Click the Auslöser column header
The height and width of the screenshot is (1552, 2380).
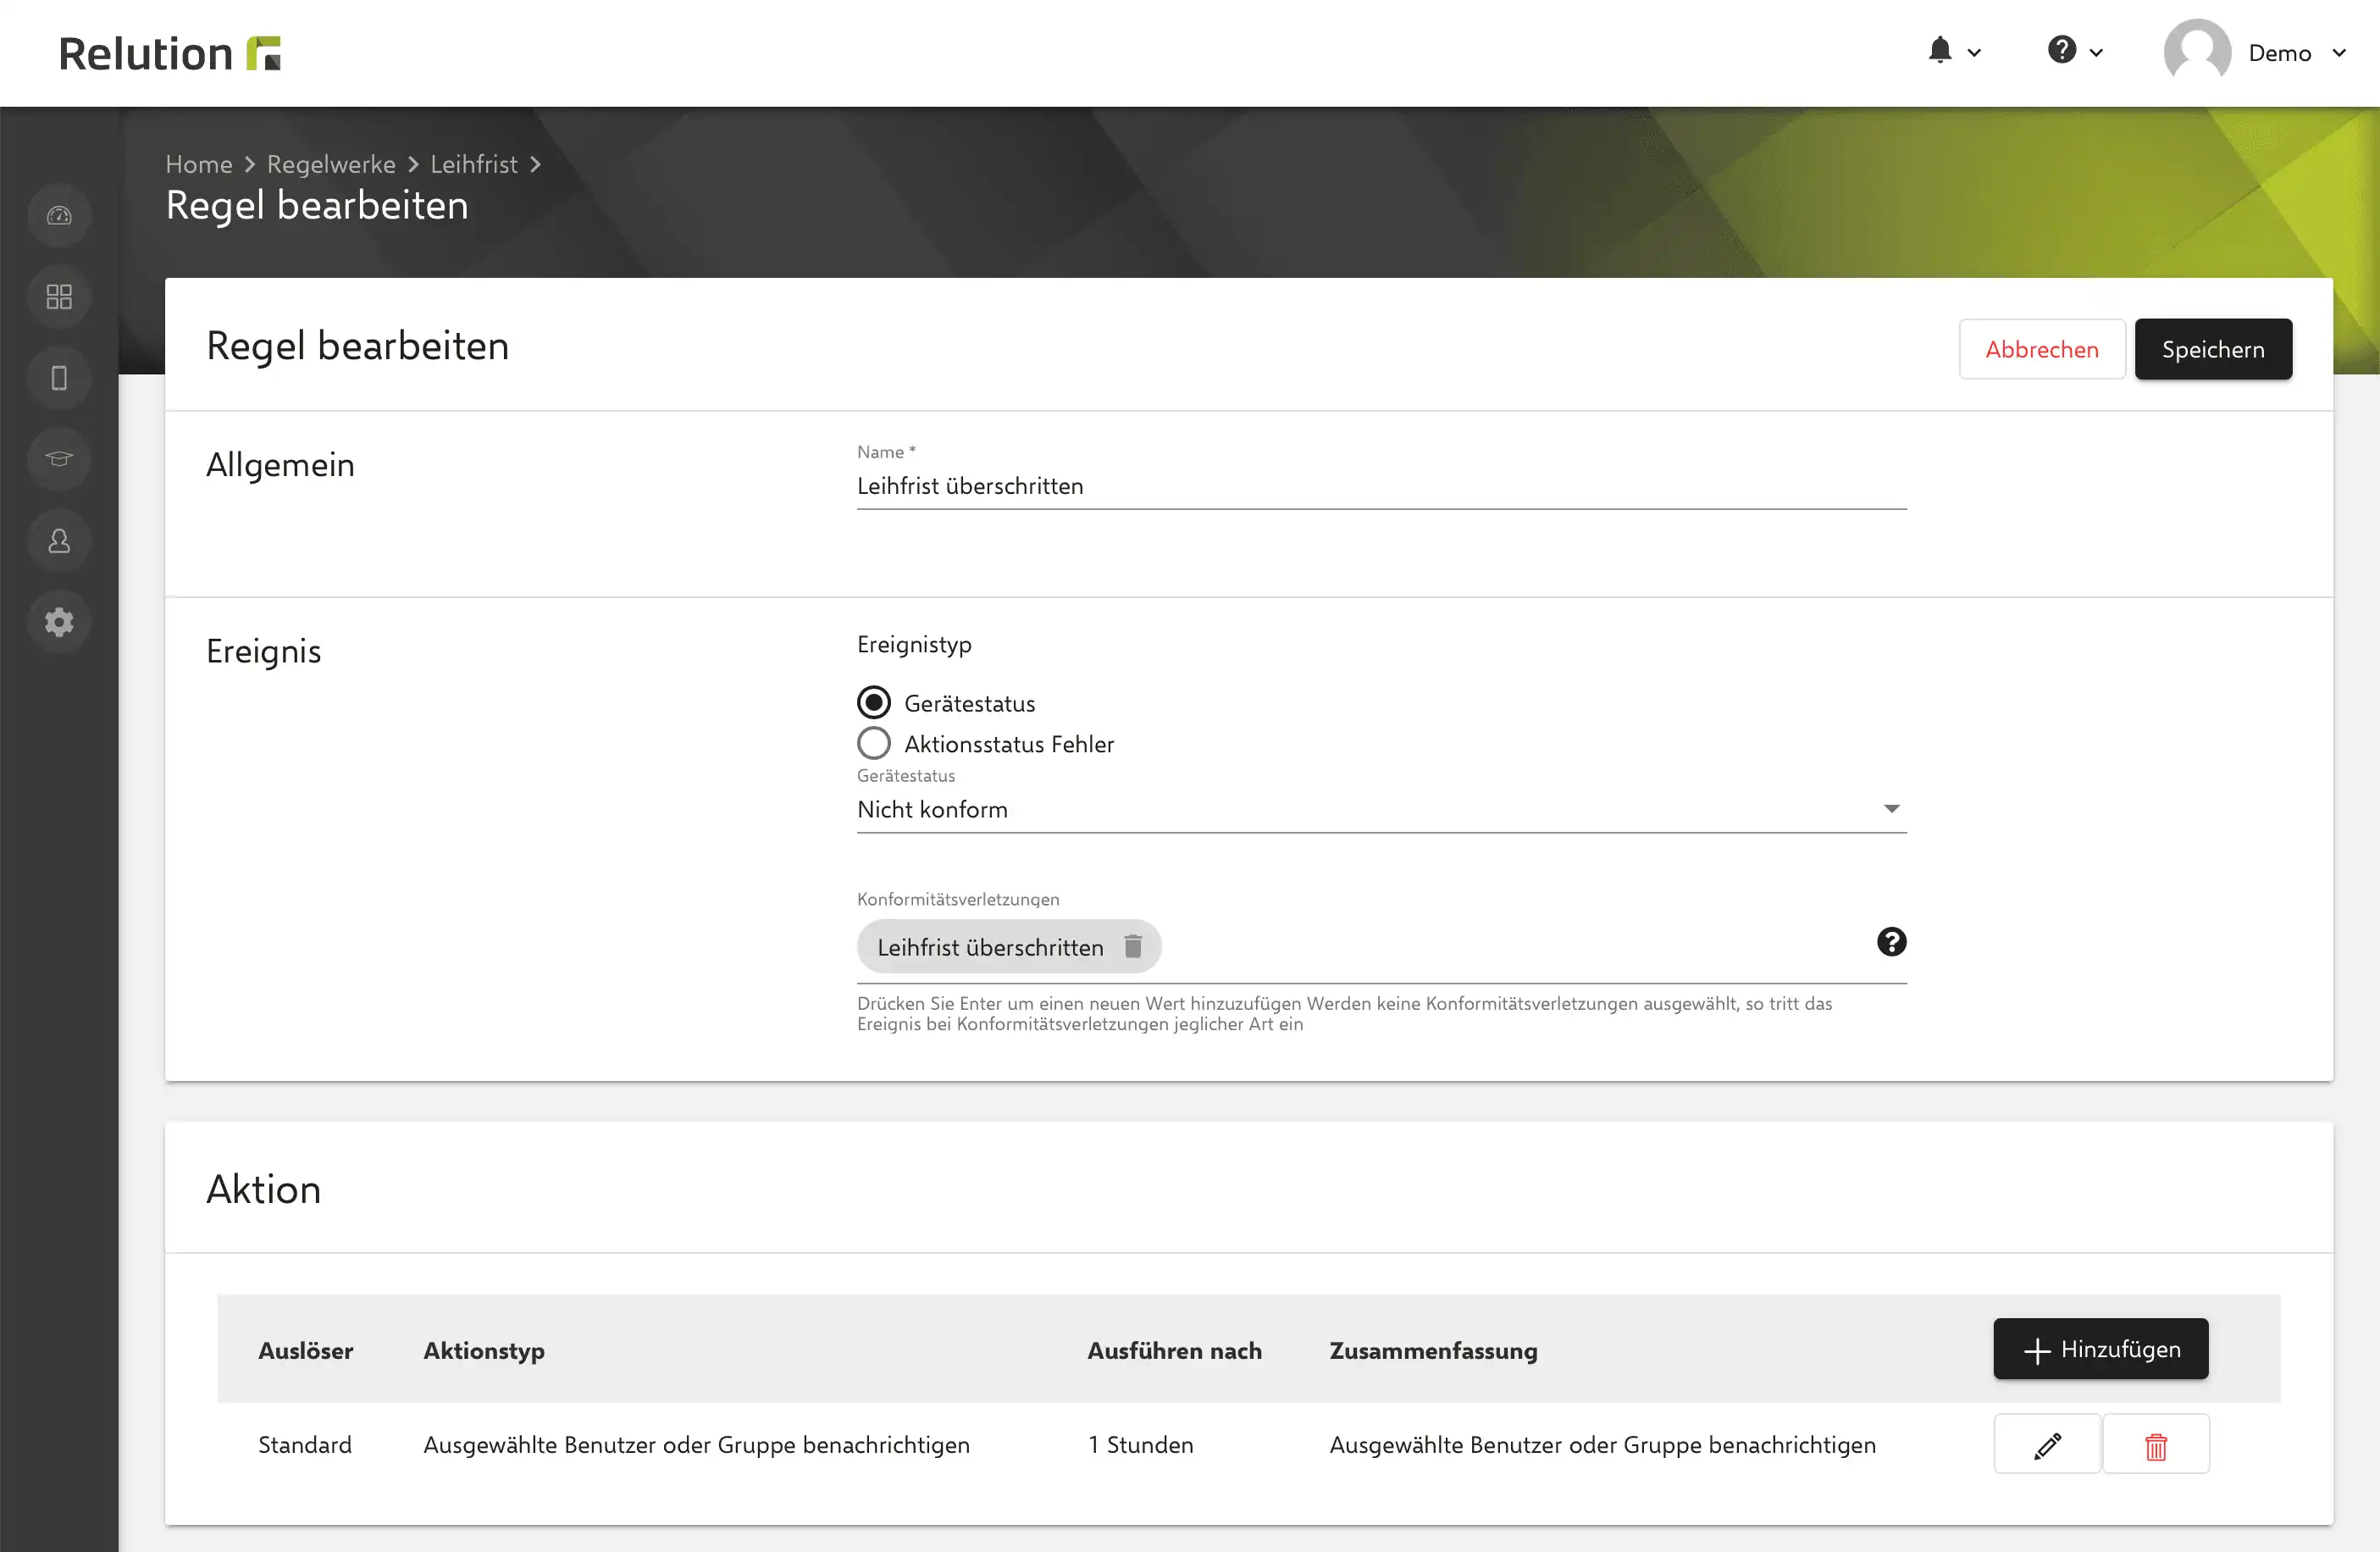click(306, 1351)
